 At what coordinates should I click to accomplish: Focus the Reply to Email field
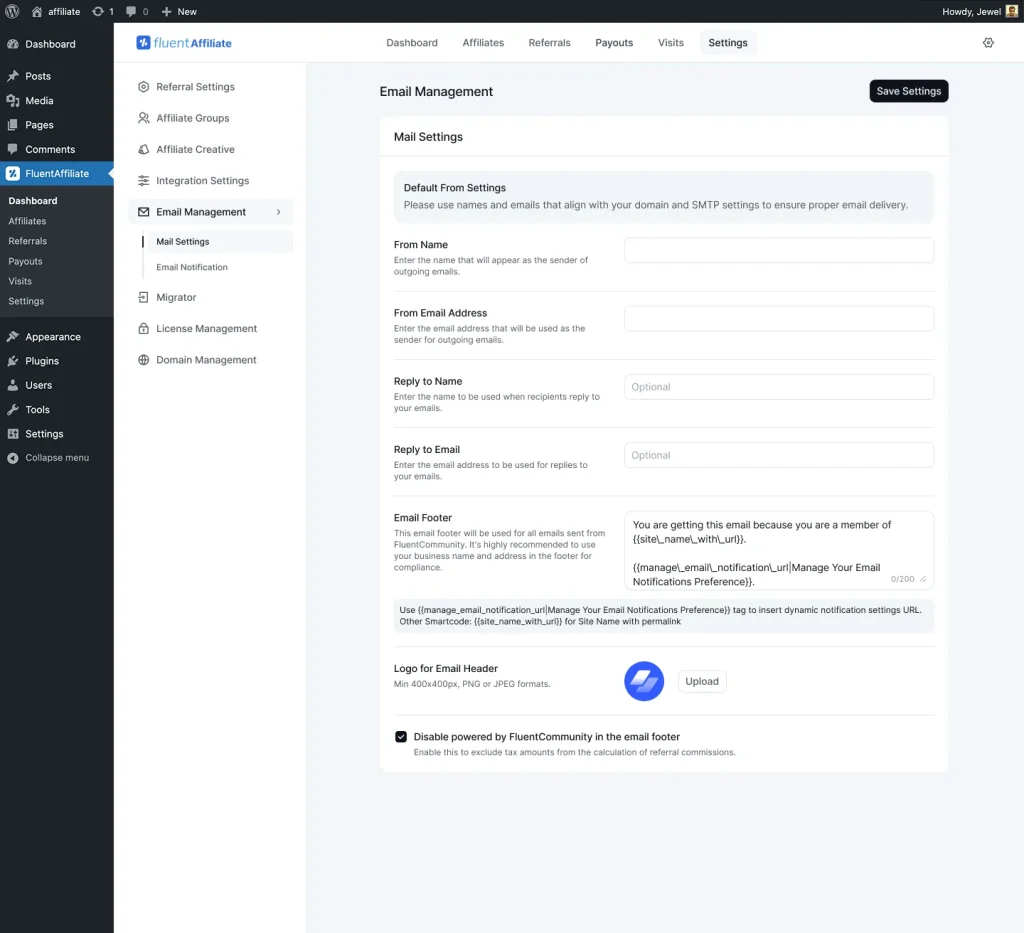pos(778,455)
